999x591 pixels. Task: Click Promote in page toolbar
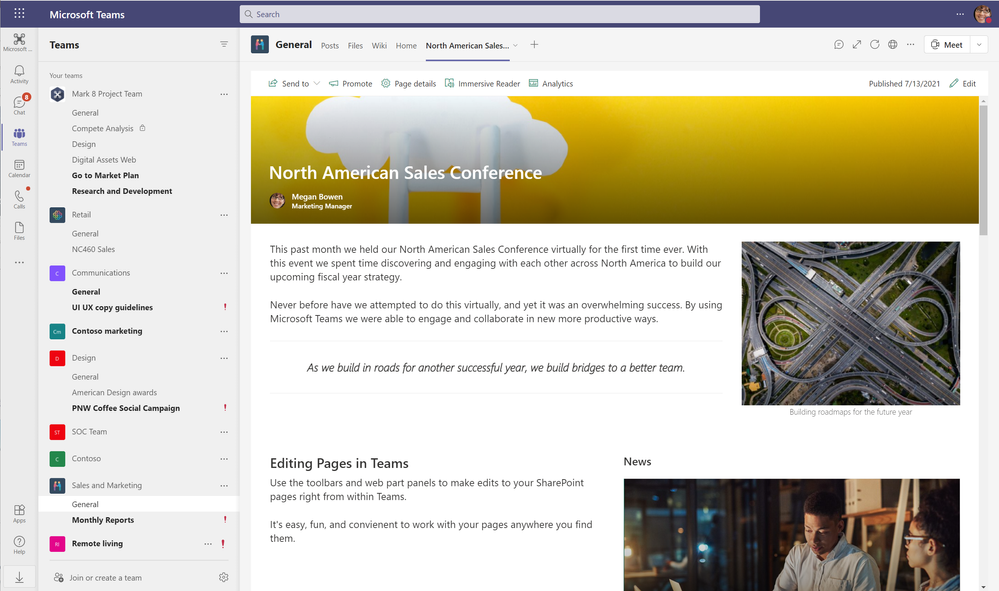click(350, 83)
